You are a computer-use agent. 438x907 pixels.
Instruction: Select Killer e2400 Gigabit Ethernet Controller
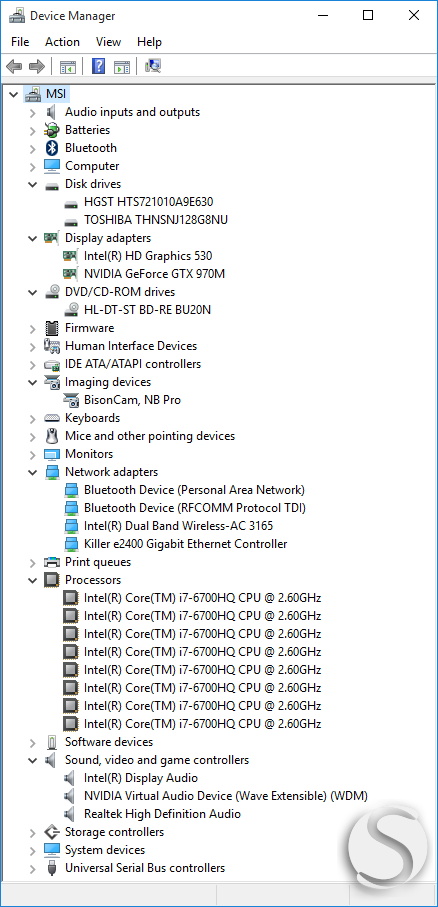click(185, 544)
